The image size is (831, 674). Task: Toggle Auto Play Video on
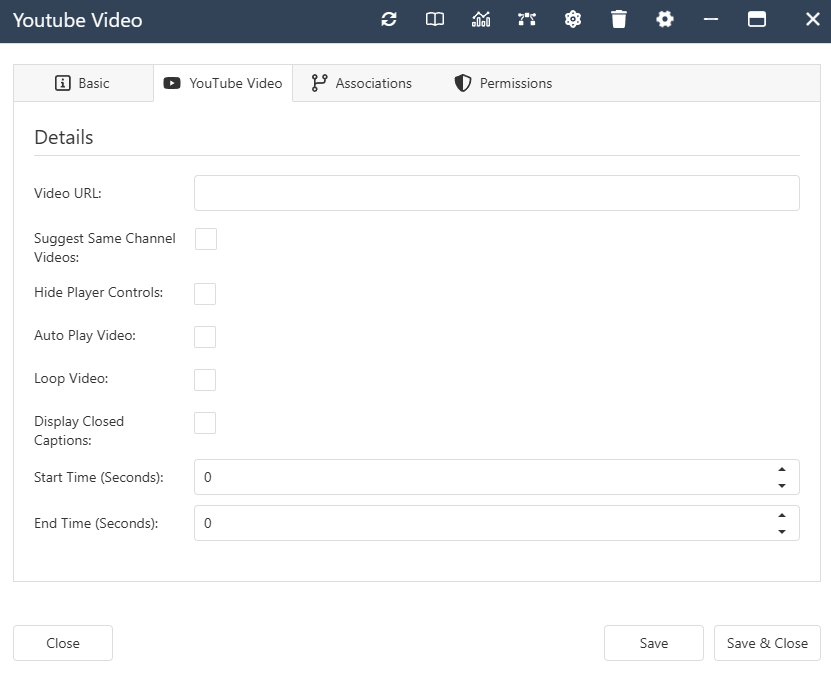(x=205, y=336)
